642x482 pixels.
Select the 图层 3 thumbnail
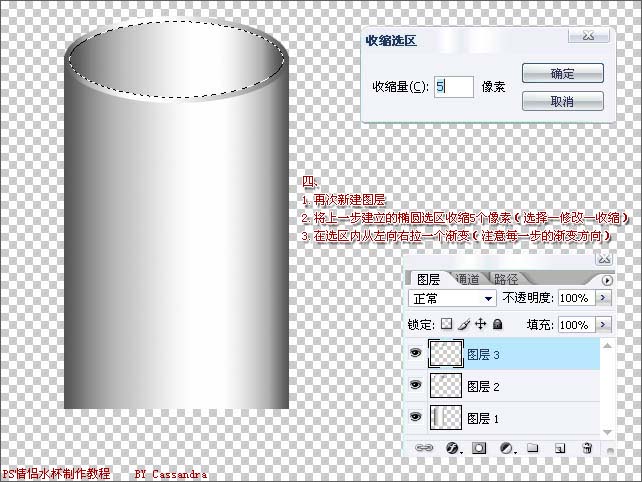[446, 353]
